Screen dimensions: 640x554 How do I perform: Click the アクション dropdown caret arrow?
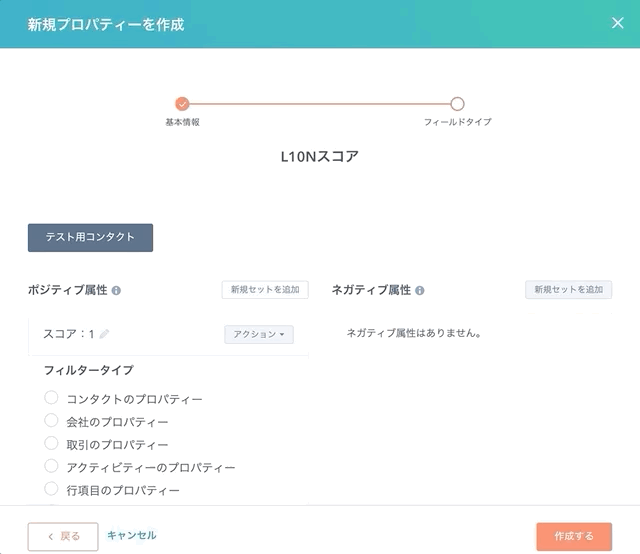[x=282, y=334]
